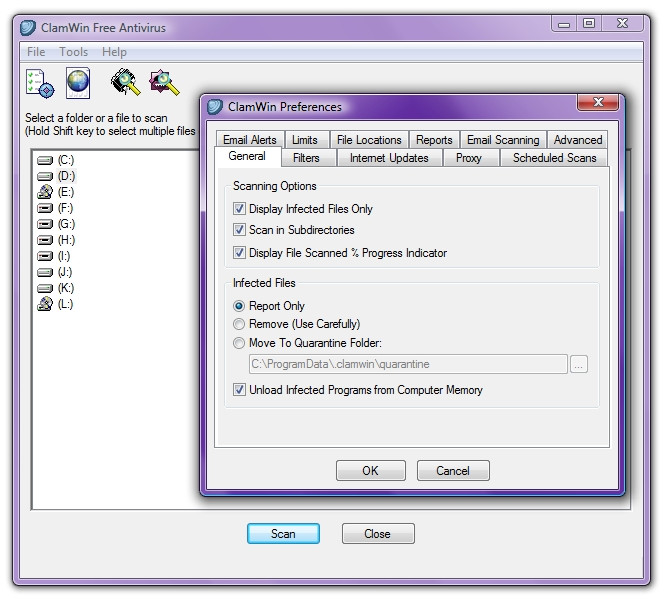Switch to the Scheduled Scans tab
The image size is (666, 599).
[x=554, y=158]
